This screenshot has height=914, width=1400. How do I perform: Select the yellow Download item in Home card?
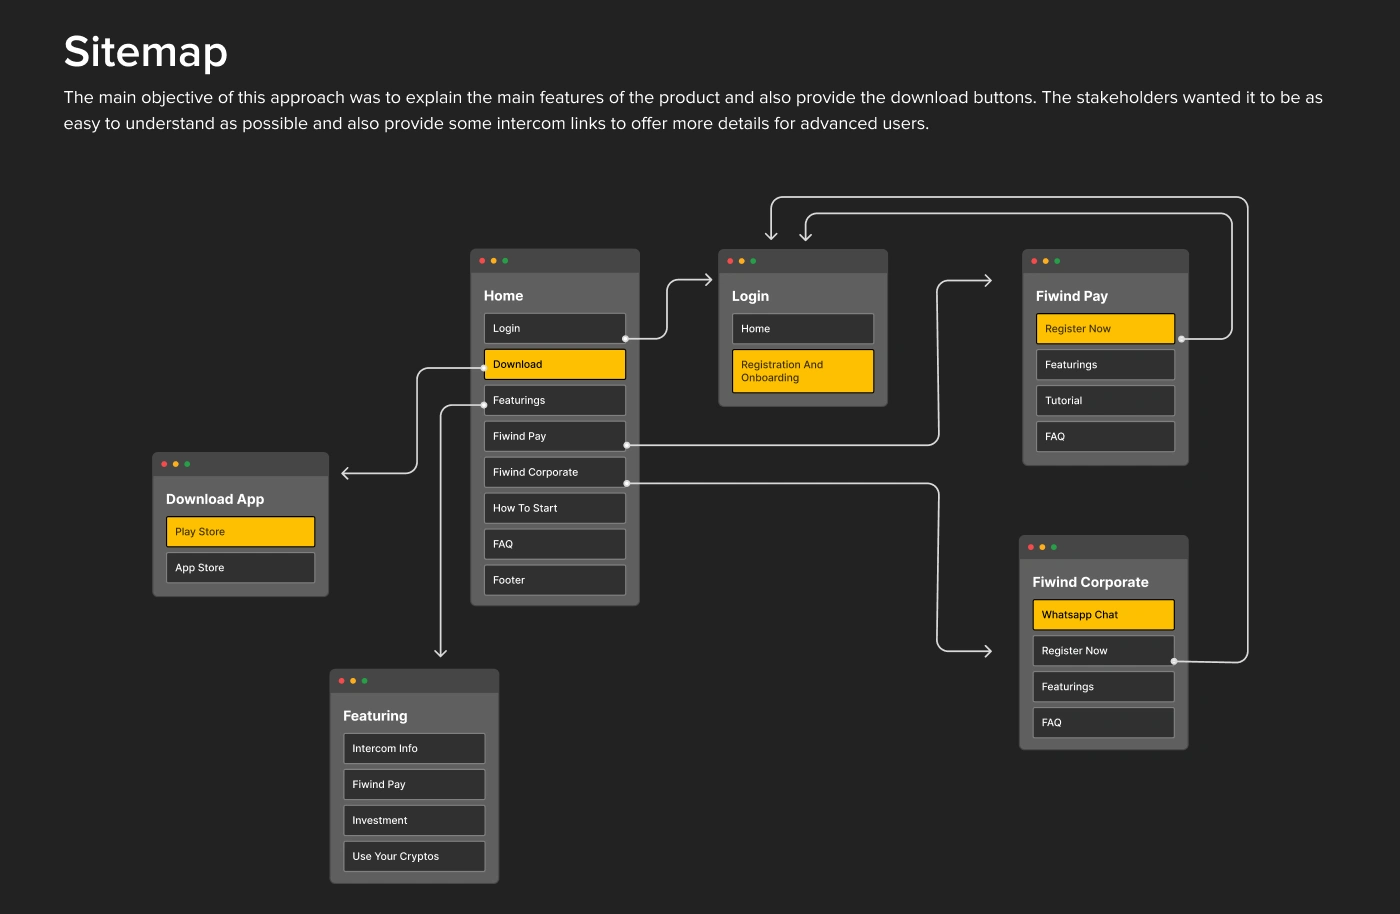pos(555,364)
